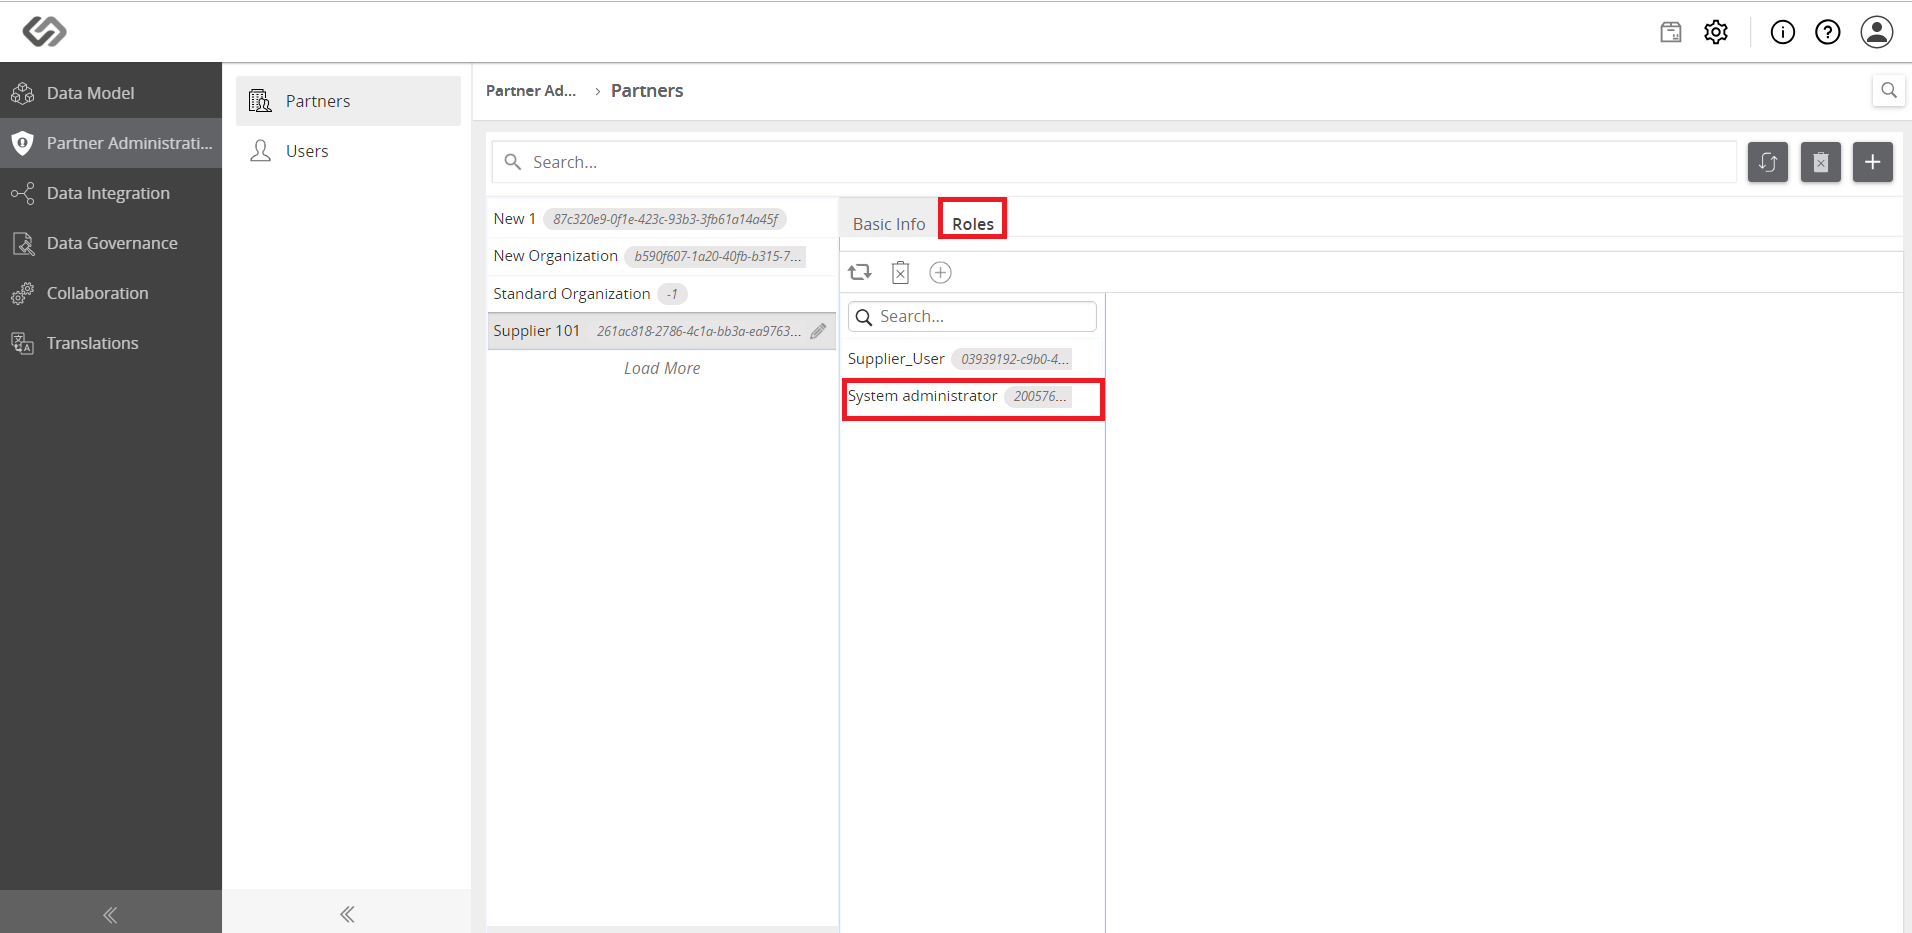Click Load More in partners list
Screen dimensions: 1912x933
coord(662,368)
